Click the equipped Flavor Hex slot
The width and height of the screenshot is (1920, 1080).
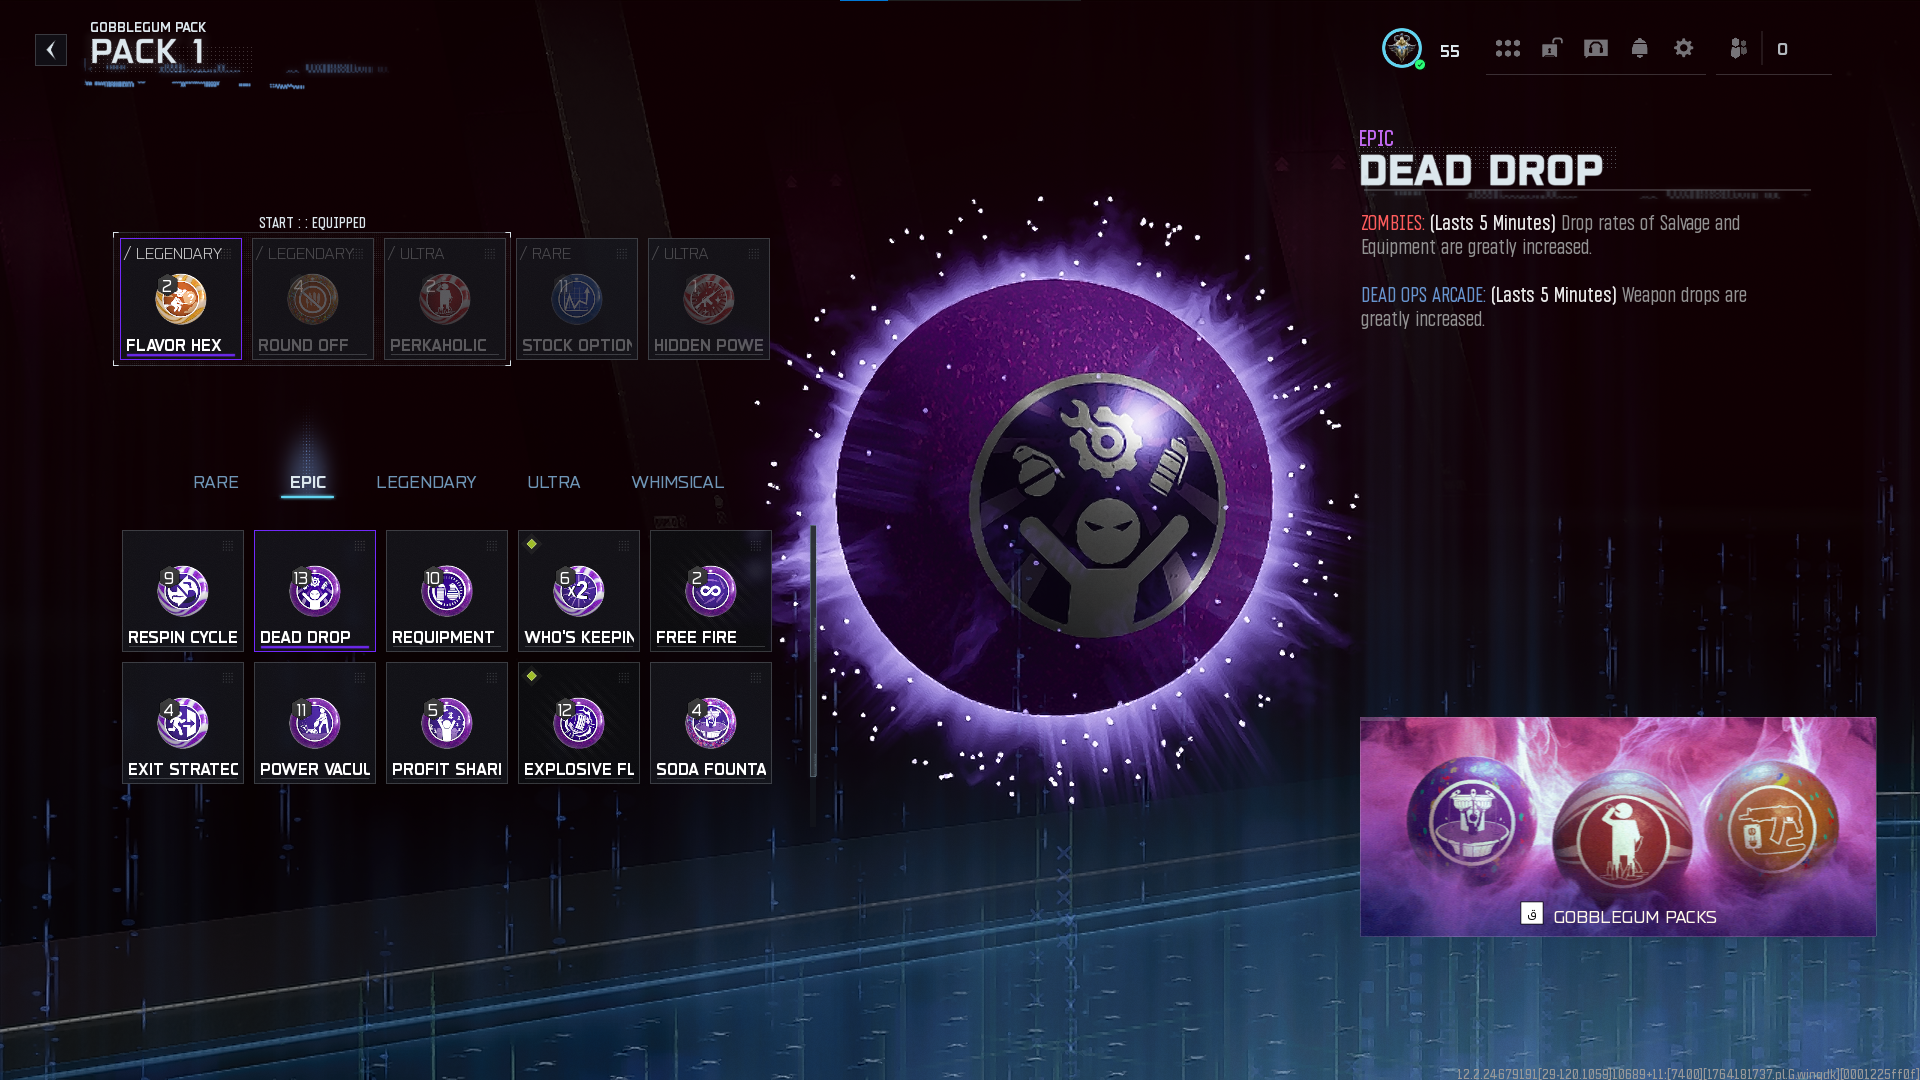tap(181, 299)
